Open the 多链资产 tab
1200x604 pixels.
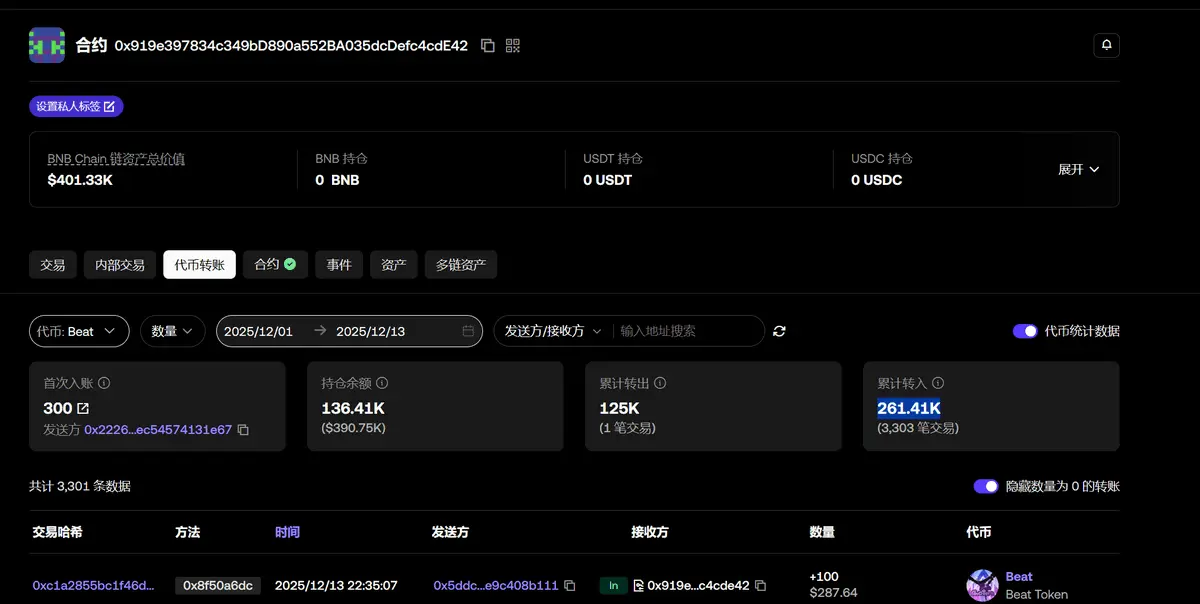click(461, 265)
